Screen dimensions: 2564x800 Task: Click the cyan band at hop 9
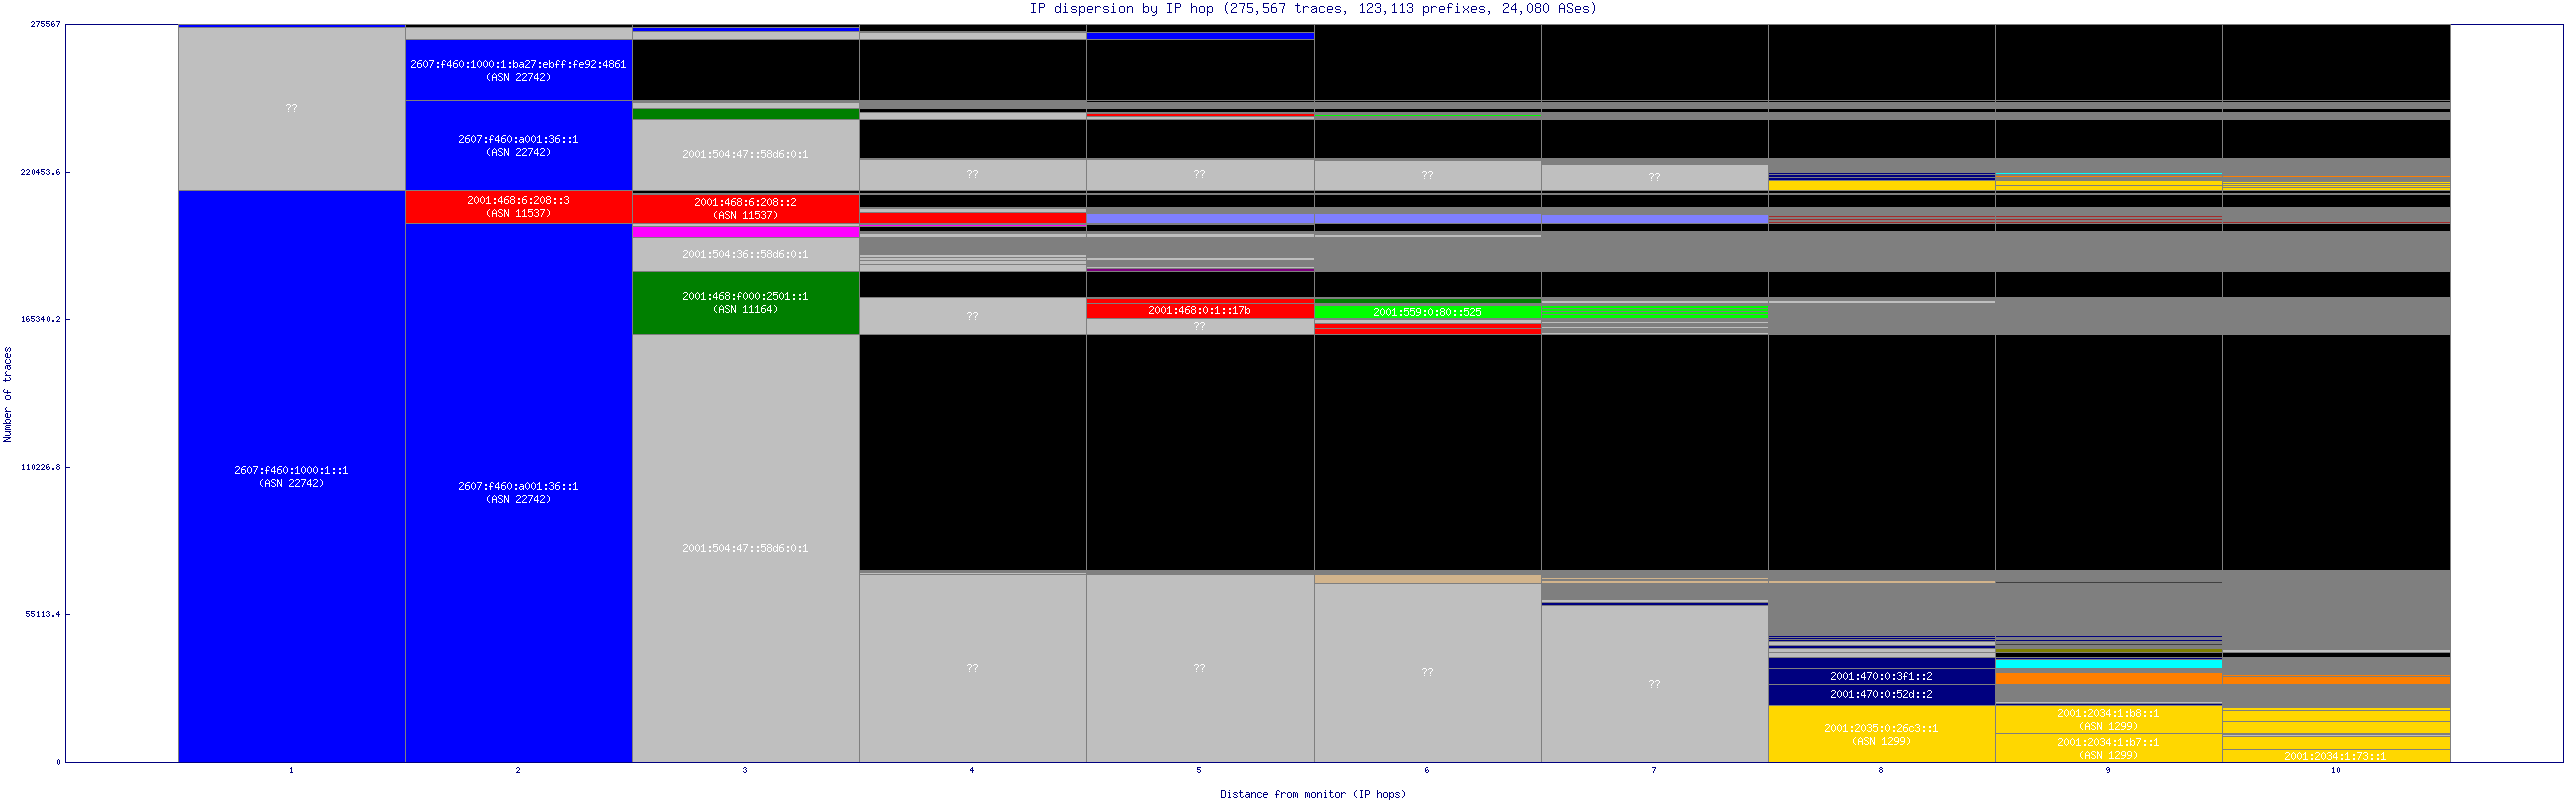click(2108, 664)
